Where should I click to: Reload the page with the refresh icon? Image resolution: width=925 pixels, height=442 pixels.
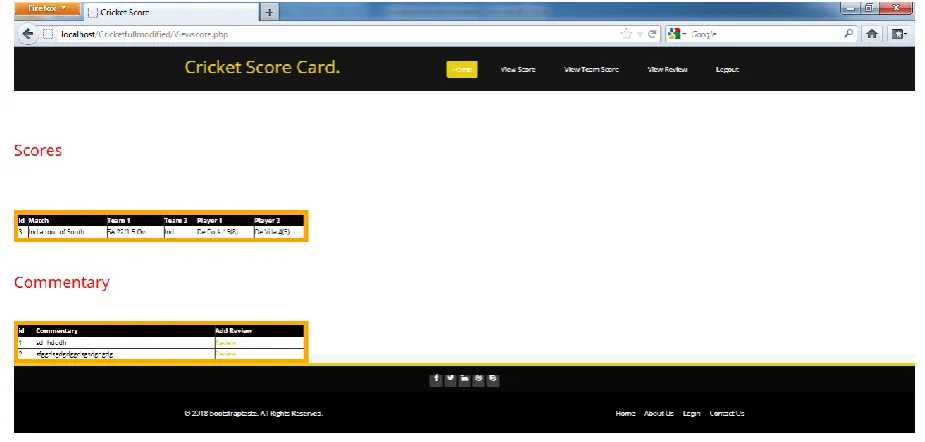pyautogui.click(x=652, y=34)
